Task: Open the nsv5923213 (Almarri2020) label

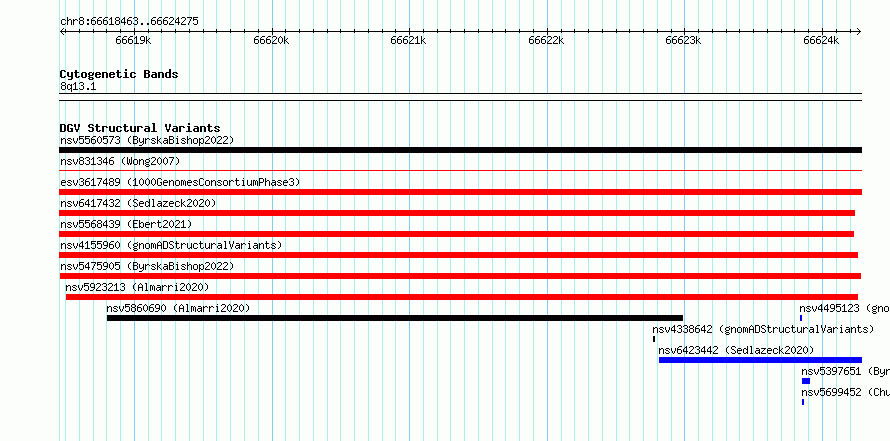Action: (137, 287)
